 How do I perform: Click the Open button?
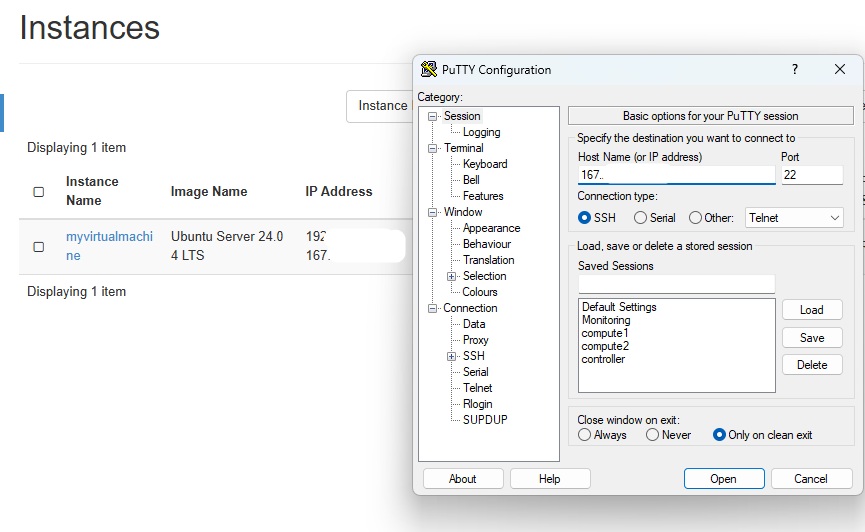point(724,478)
